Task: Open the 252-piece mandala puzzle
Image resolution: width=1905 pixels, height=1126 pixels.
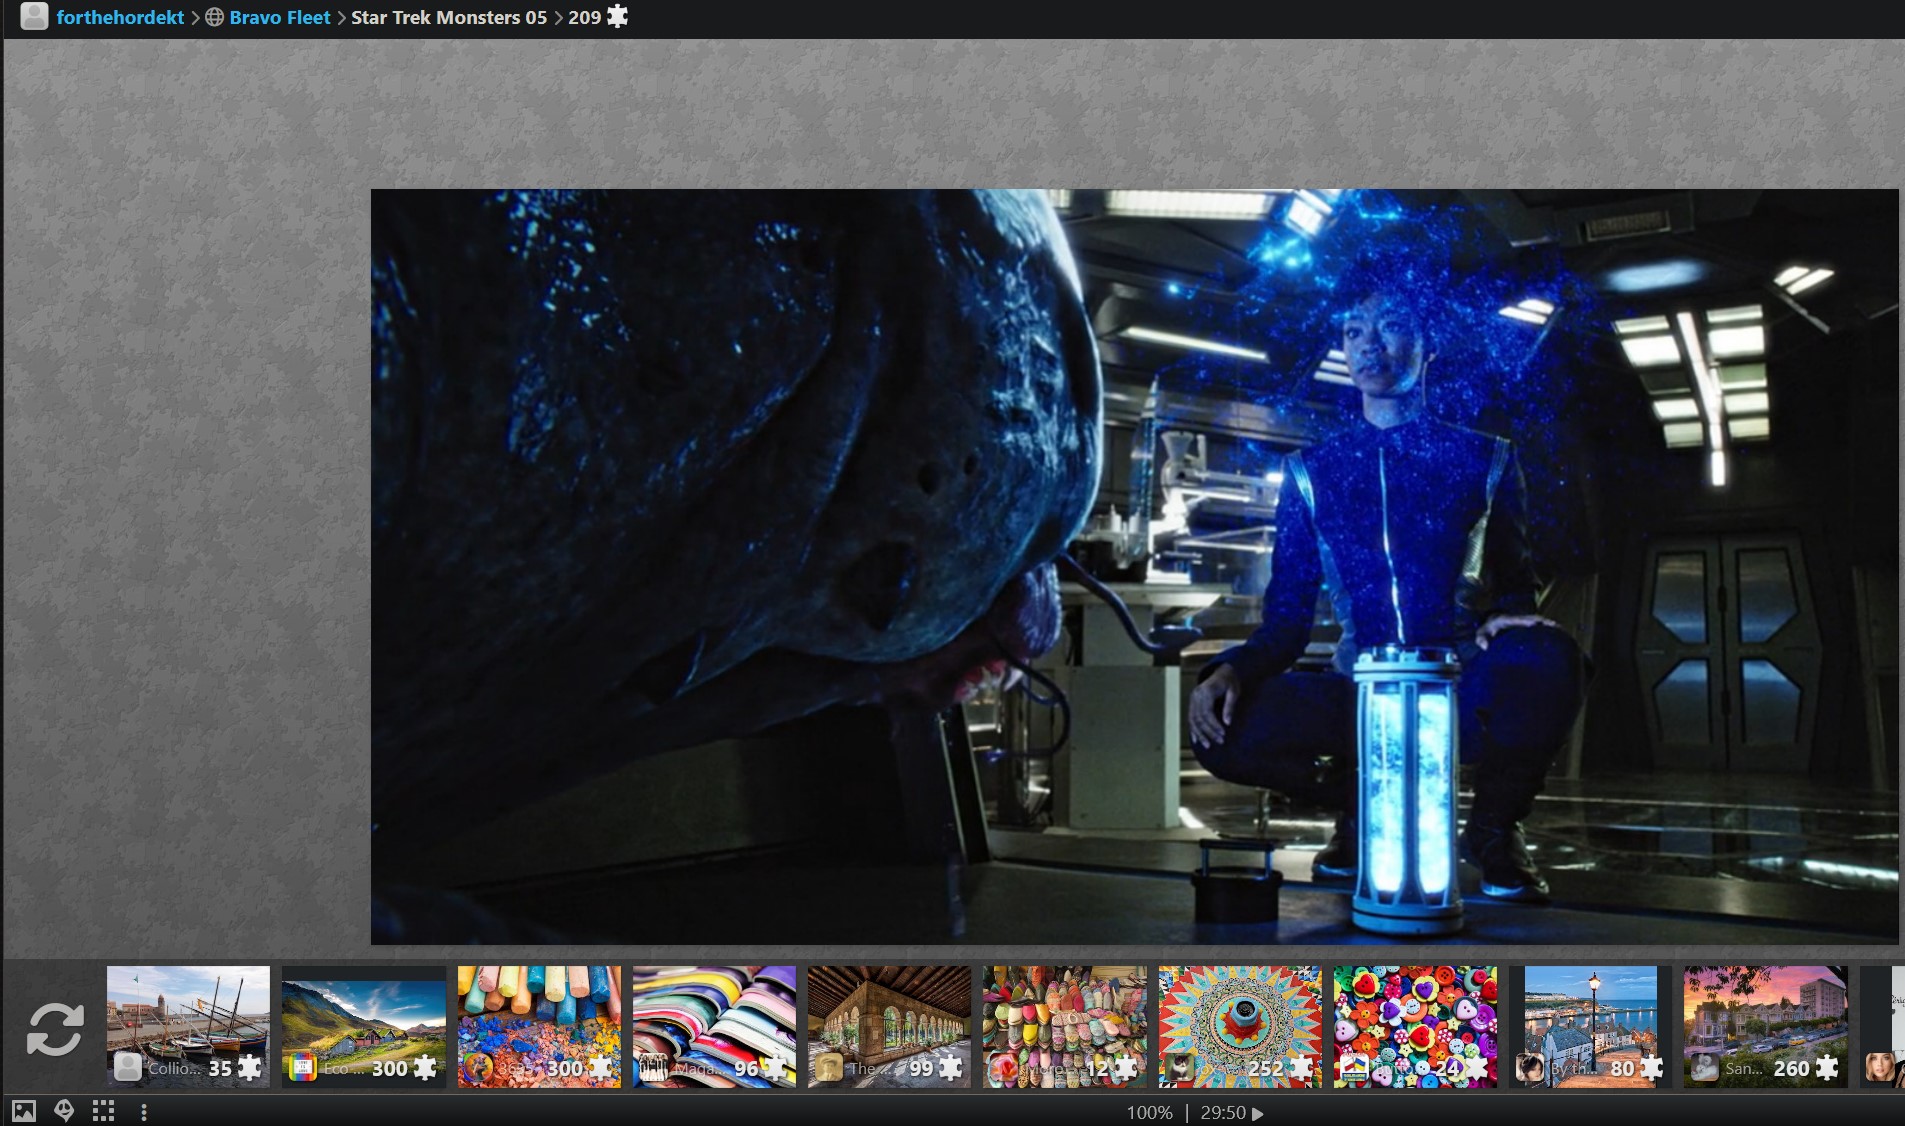Action: coord(1240,1026)
